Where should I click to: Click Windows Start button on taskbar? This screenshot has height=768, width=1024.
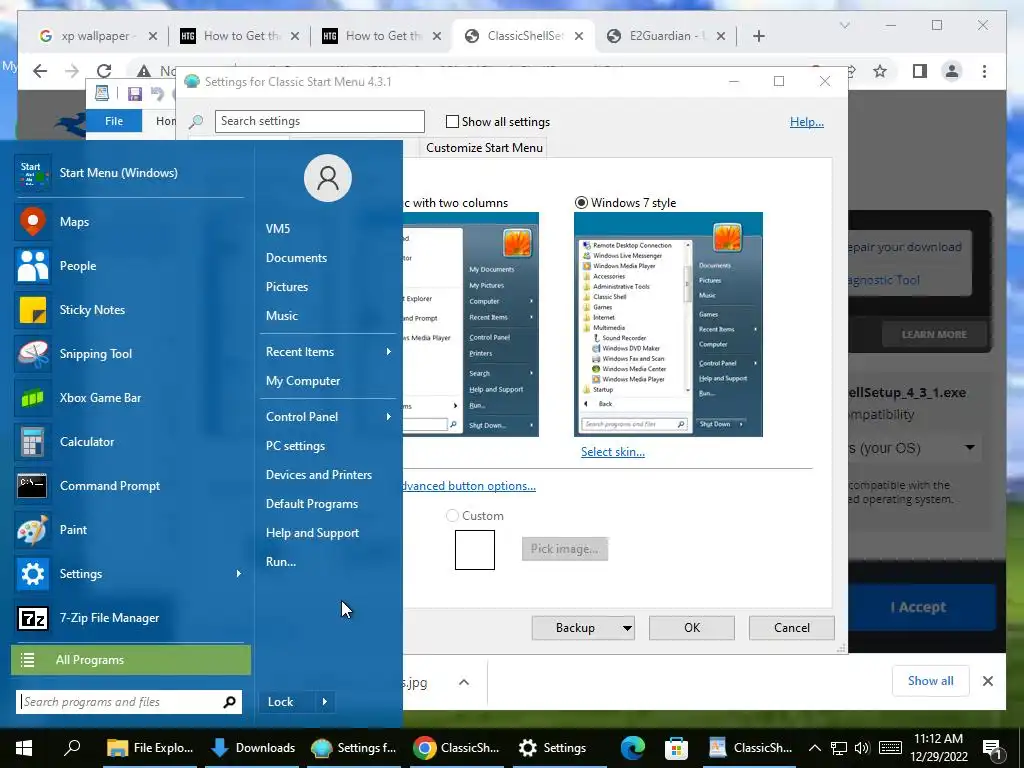(24, 748)
